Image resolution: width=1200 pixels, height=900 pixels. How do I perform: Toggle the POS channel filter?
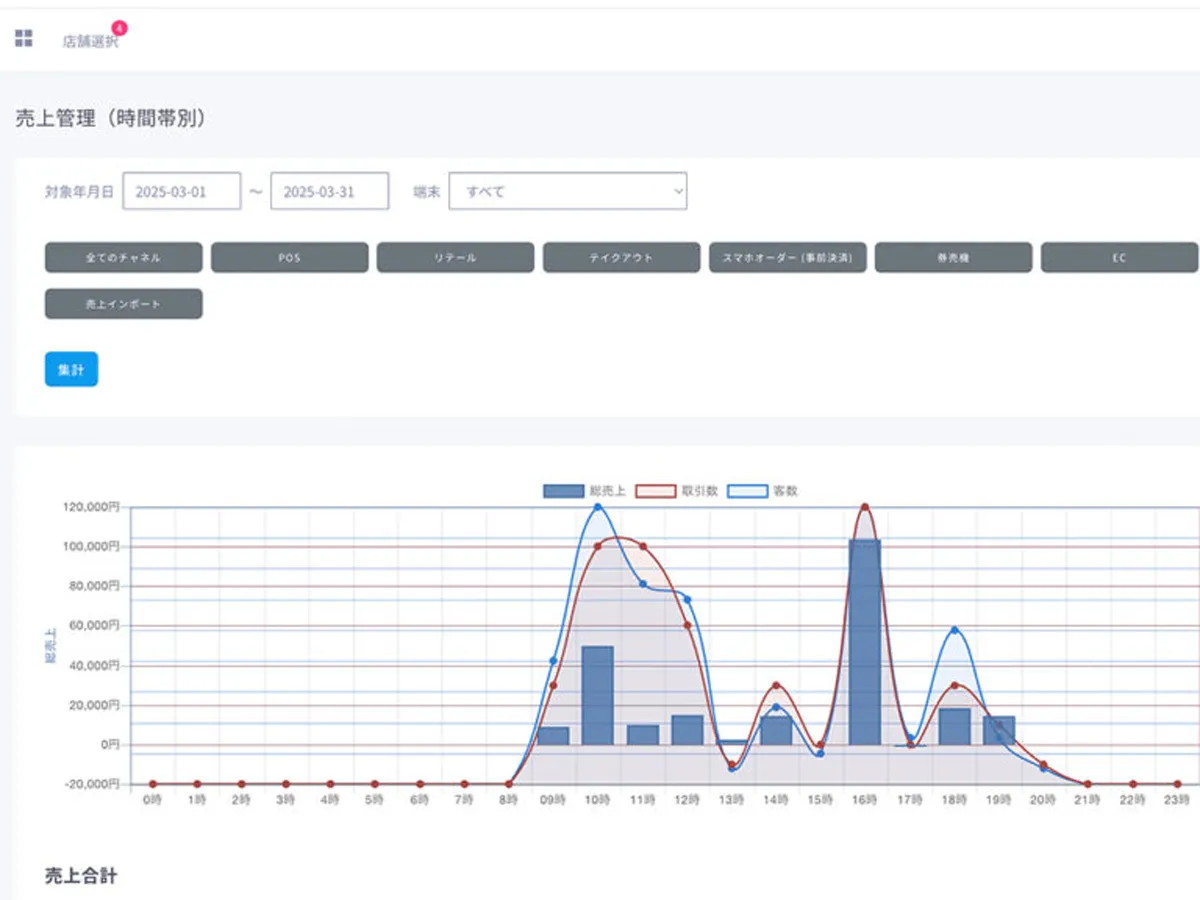(x=290, y=257)
